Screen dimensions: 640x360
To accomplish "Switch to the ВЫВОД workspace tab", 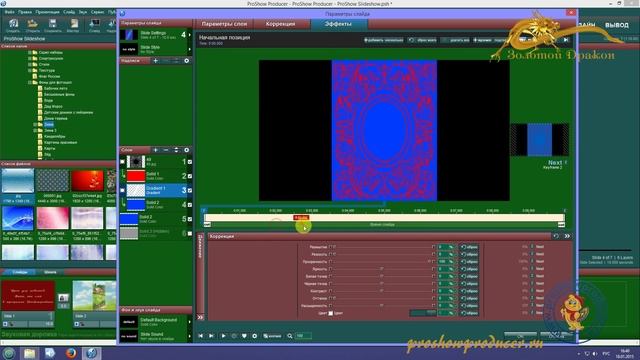I will click(x=617, y=25).
